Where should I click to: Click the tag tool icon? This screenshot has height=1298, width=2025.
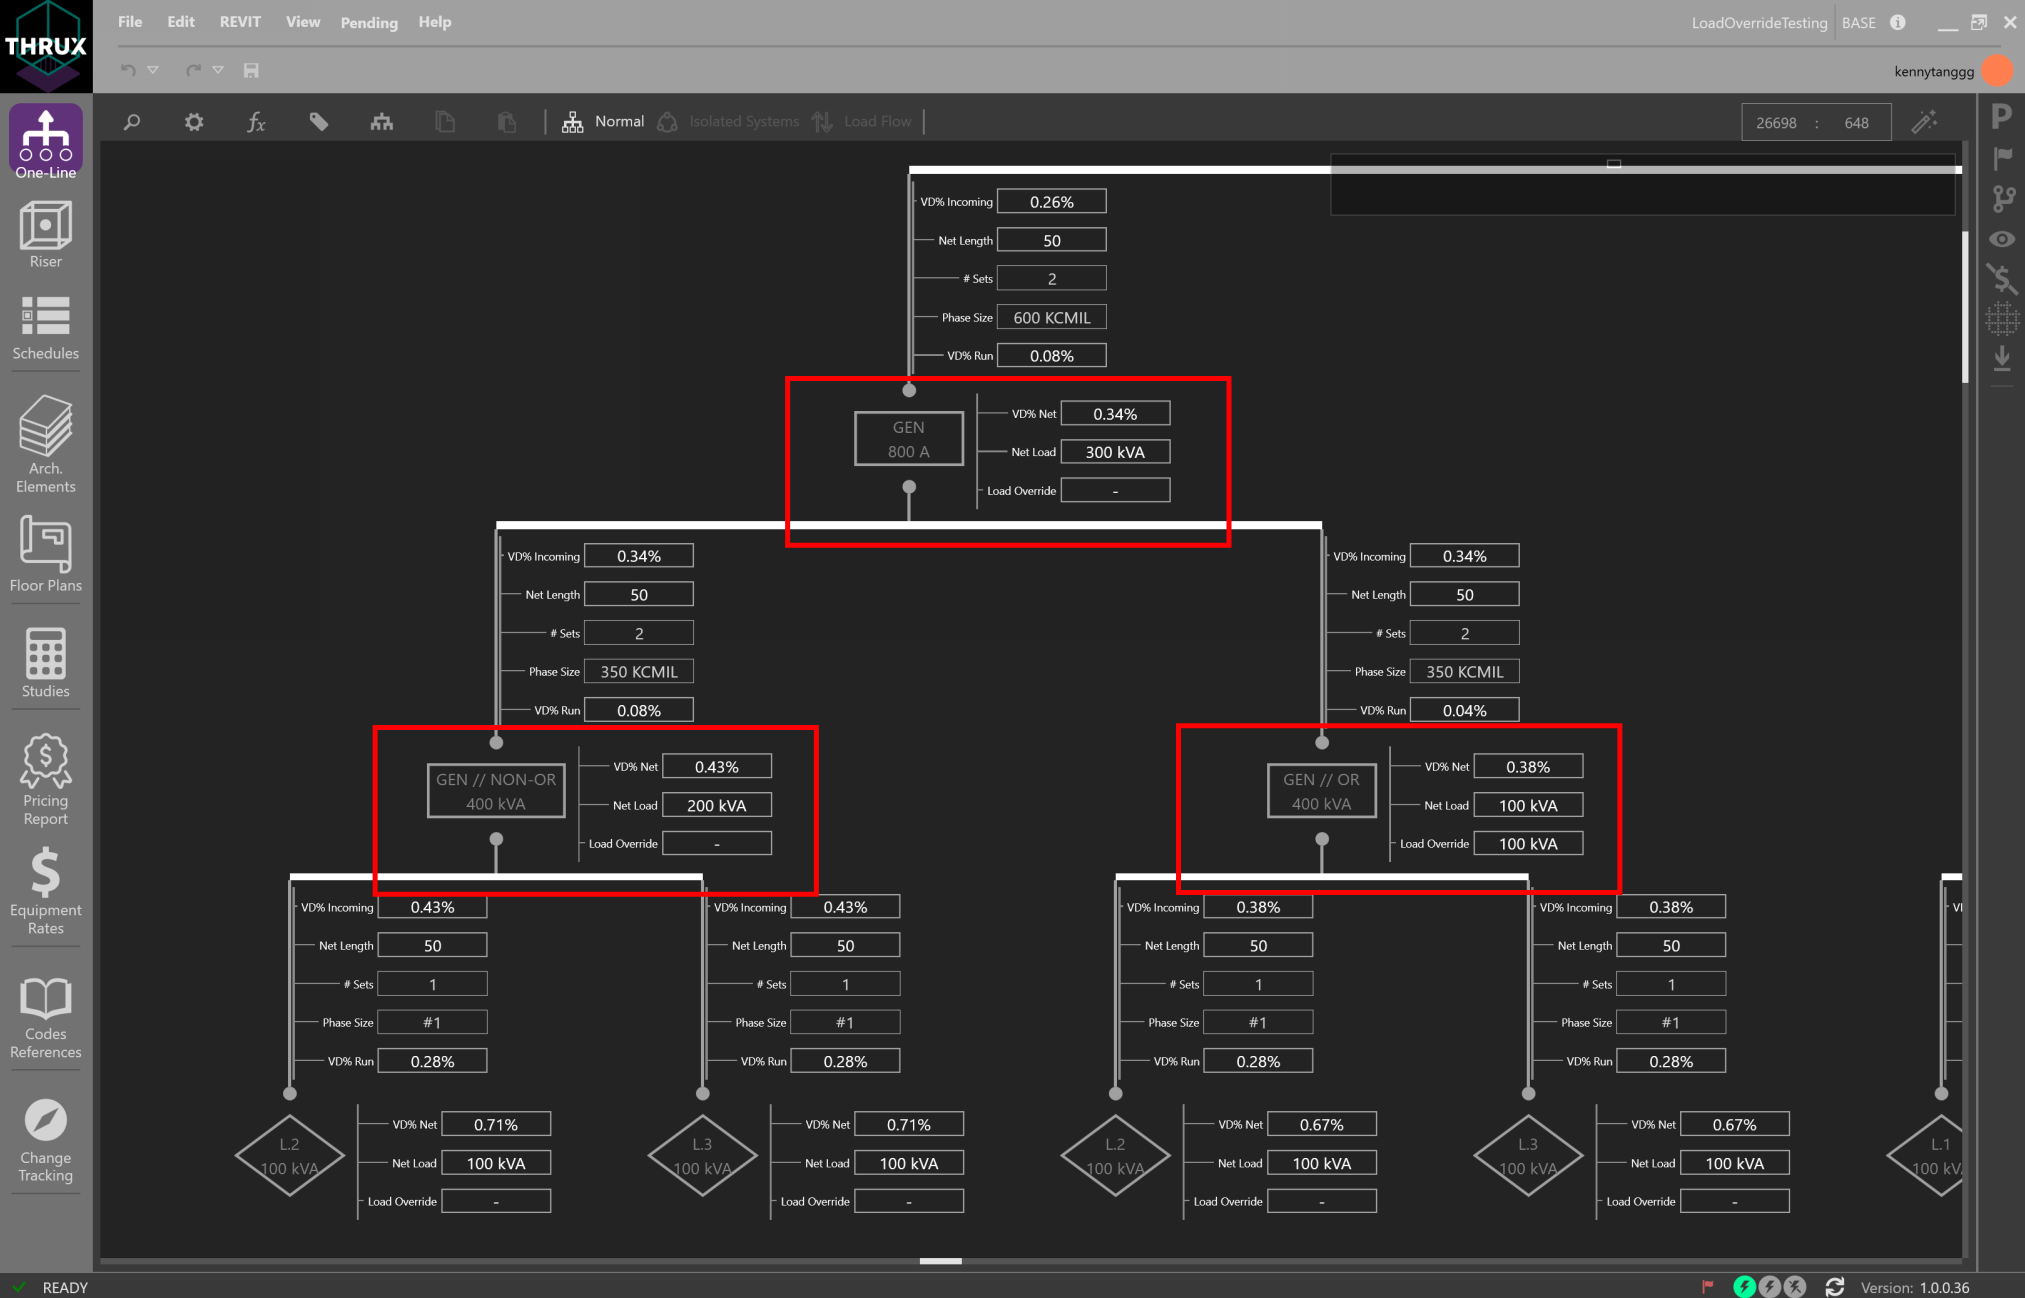[319, 122]
